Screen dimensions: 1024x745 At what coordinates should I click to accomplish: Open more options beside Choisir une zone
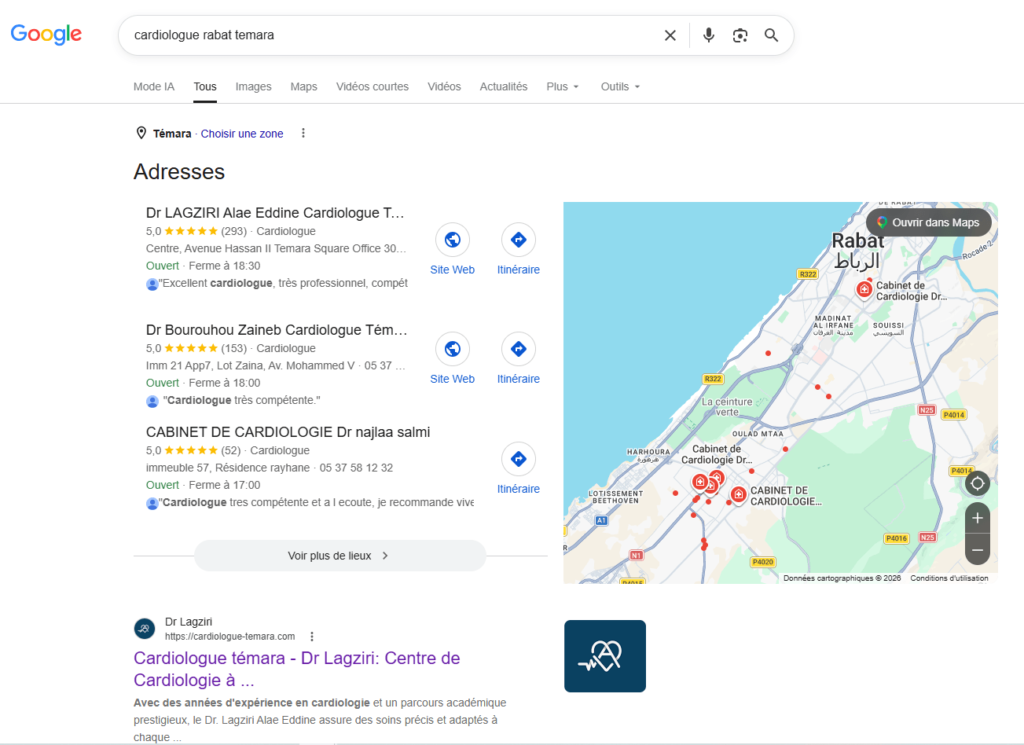click(303, 133)
